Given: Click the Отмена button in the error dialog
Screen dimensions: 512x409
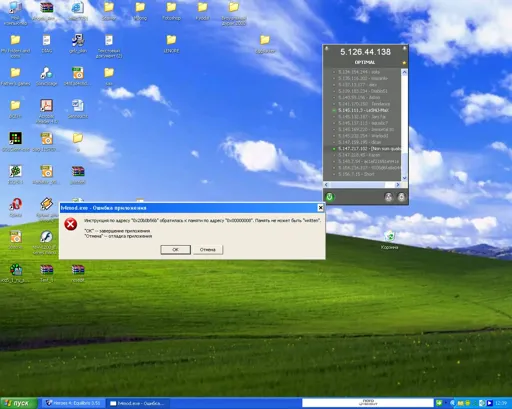Looking at the screenshot, I should (207, 250).
